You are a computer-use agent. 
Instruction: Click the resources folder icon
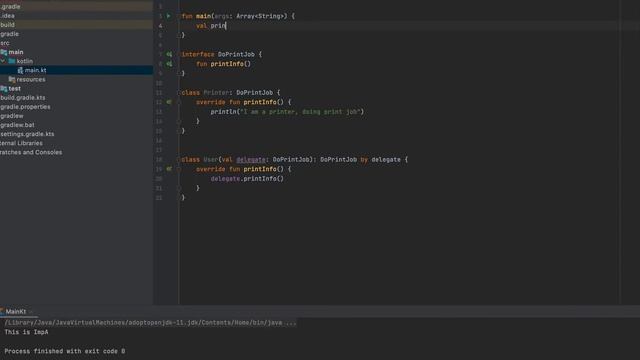12,80
